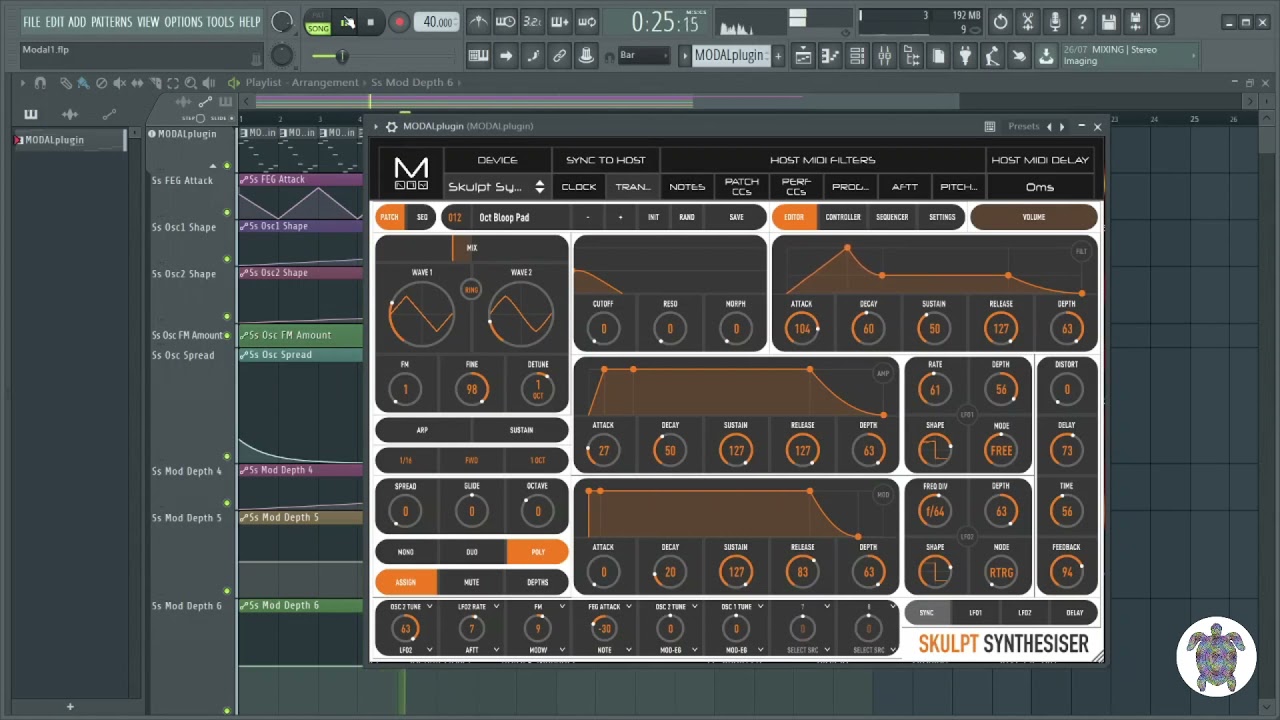Open the playlist view icon
Viewport: 1280px width, 720px height.
(803, 56)
